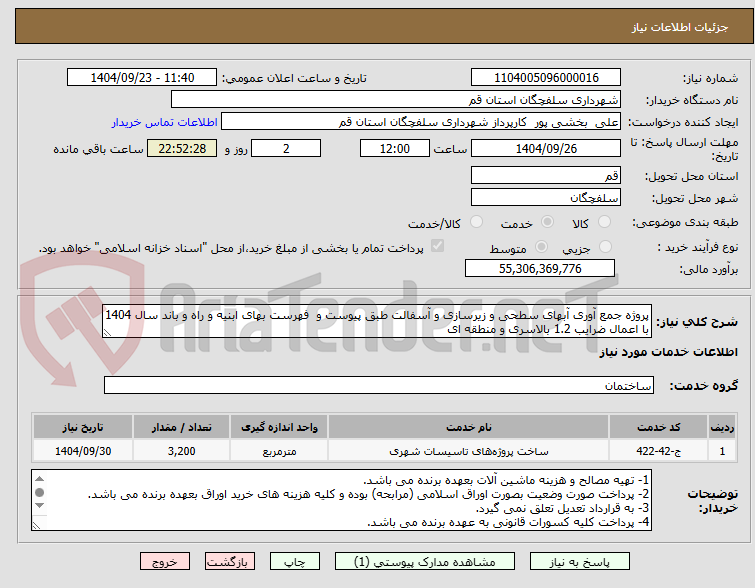This screenshot has width=755, height=588.
Task: Click the خروج exit button
Action: pos(165,562)
